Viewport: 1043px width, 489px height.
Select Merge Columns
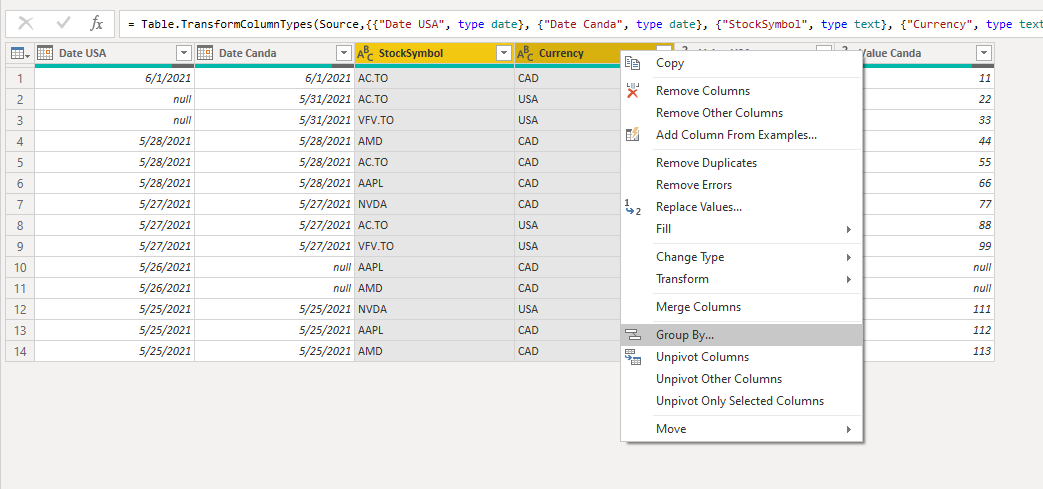tap(741, 307)
